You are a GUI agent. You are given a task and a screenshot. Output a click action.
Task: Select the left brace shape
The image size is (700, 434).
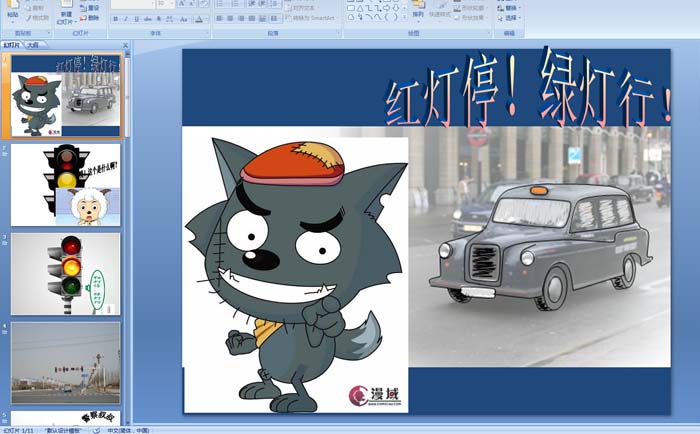point(387,17)
